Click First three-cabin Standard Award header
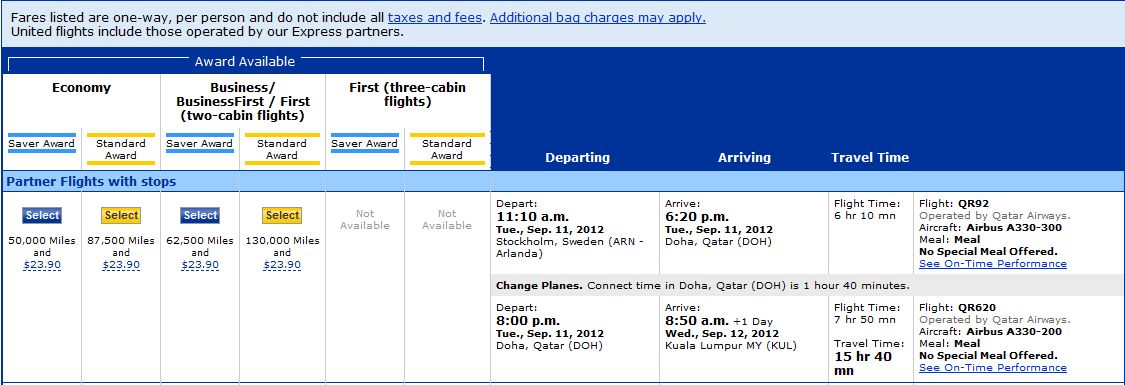 point(447,149)
